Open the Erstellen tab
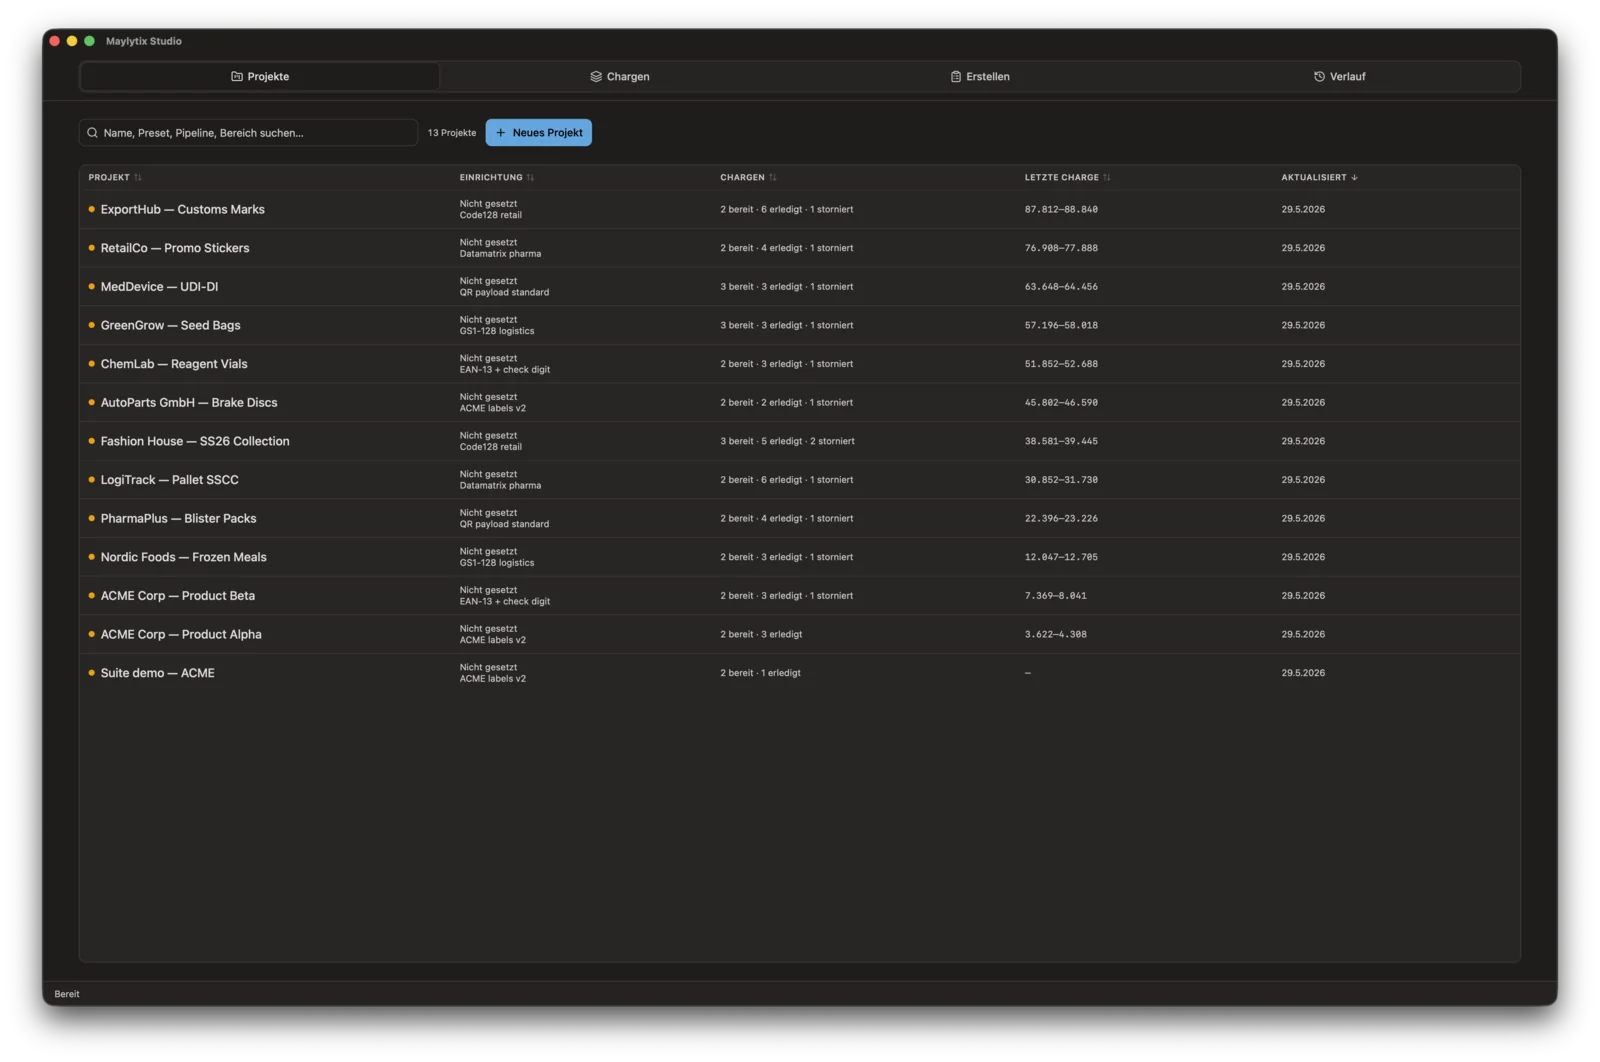 coord(980,76)
